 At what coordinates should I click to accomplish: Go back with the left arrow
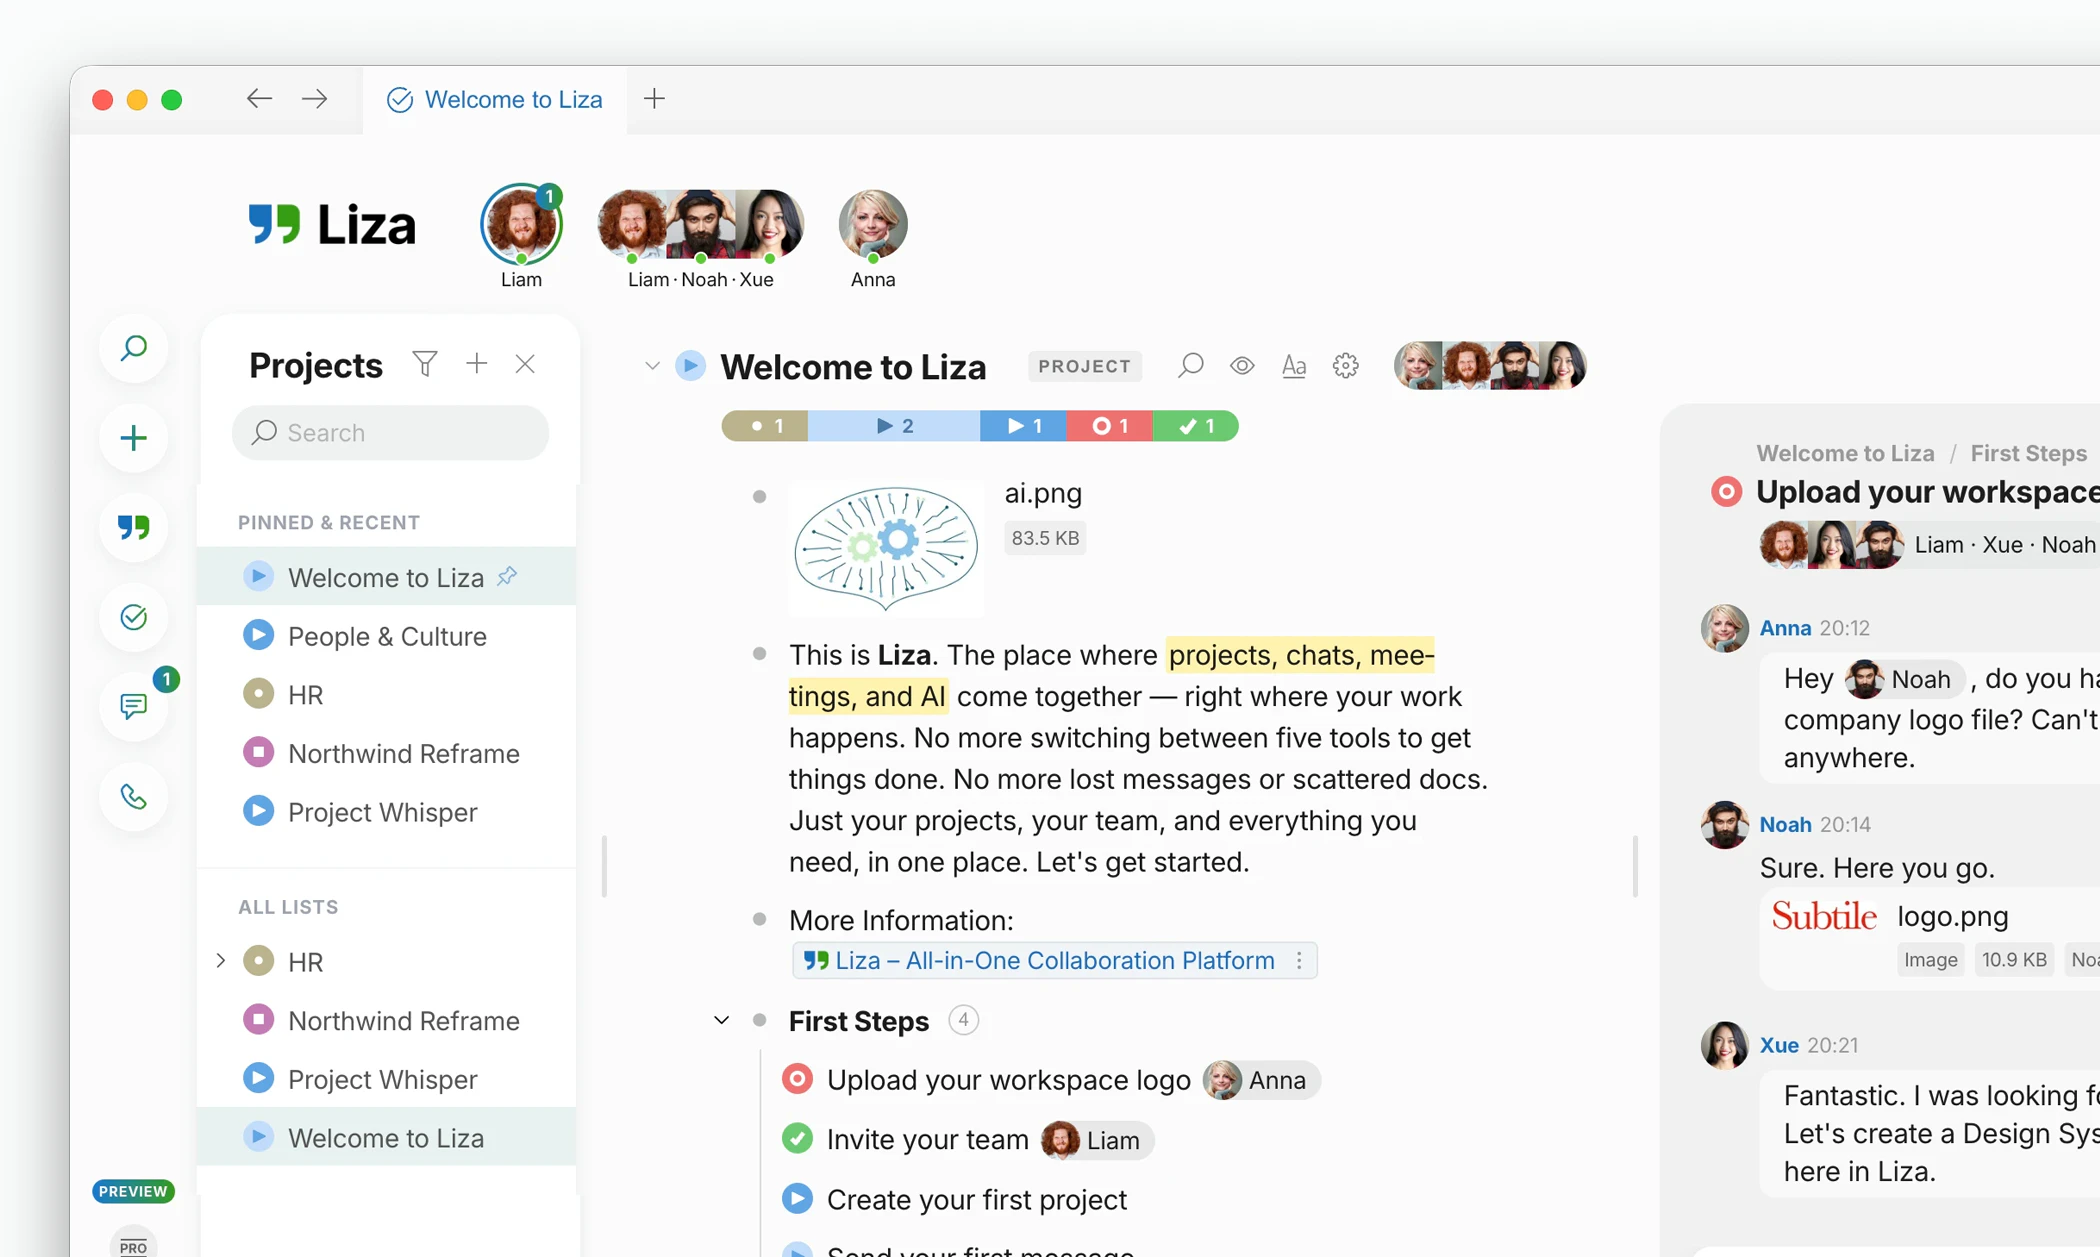coord(259,99)
